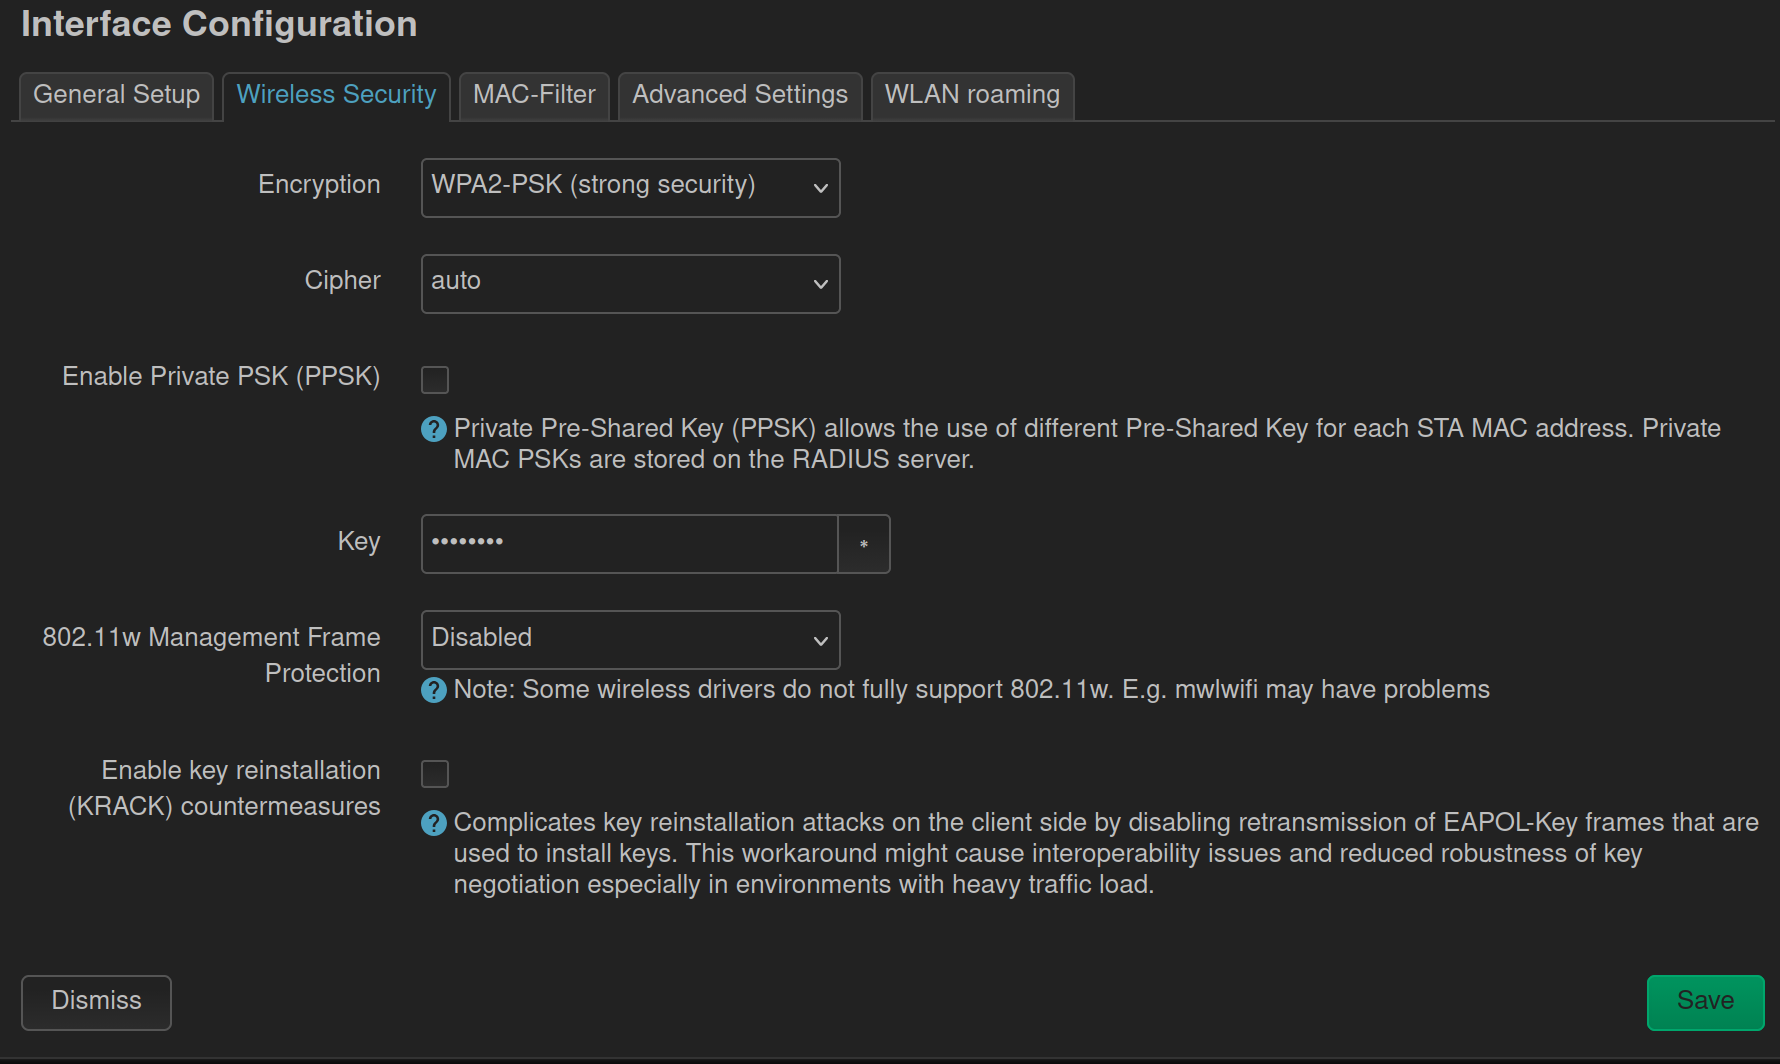
Task: Open the MAC-Filter tab
Action: click(534, 95)
